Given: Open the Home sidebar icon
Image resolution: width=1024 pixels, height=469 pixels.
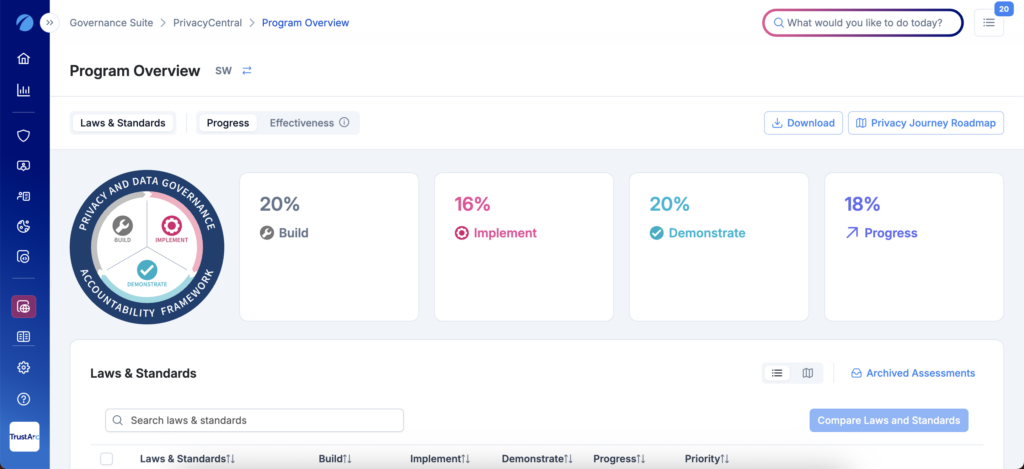Looking at the screenshot, I should (x=24, y=59).
